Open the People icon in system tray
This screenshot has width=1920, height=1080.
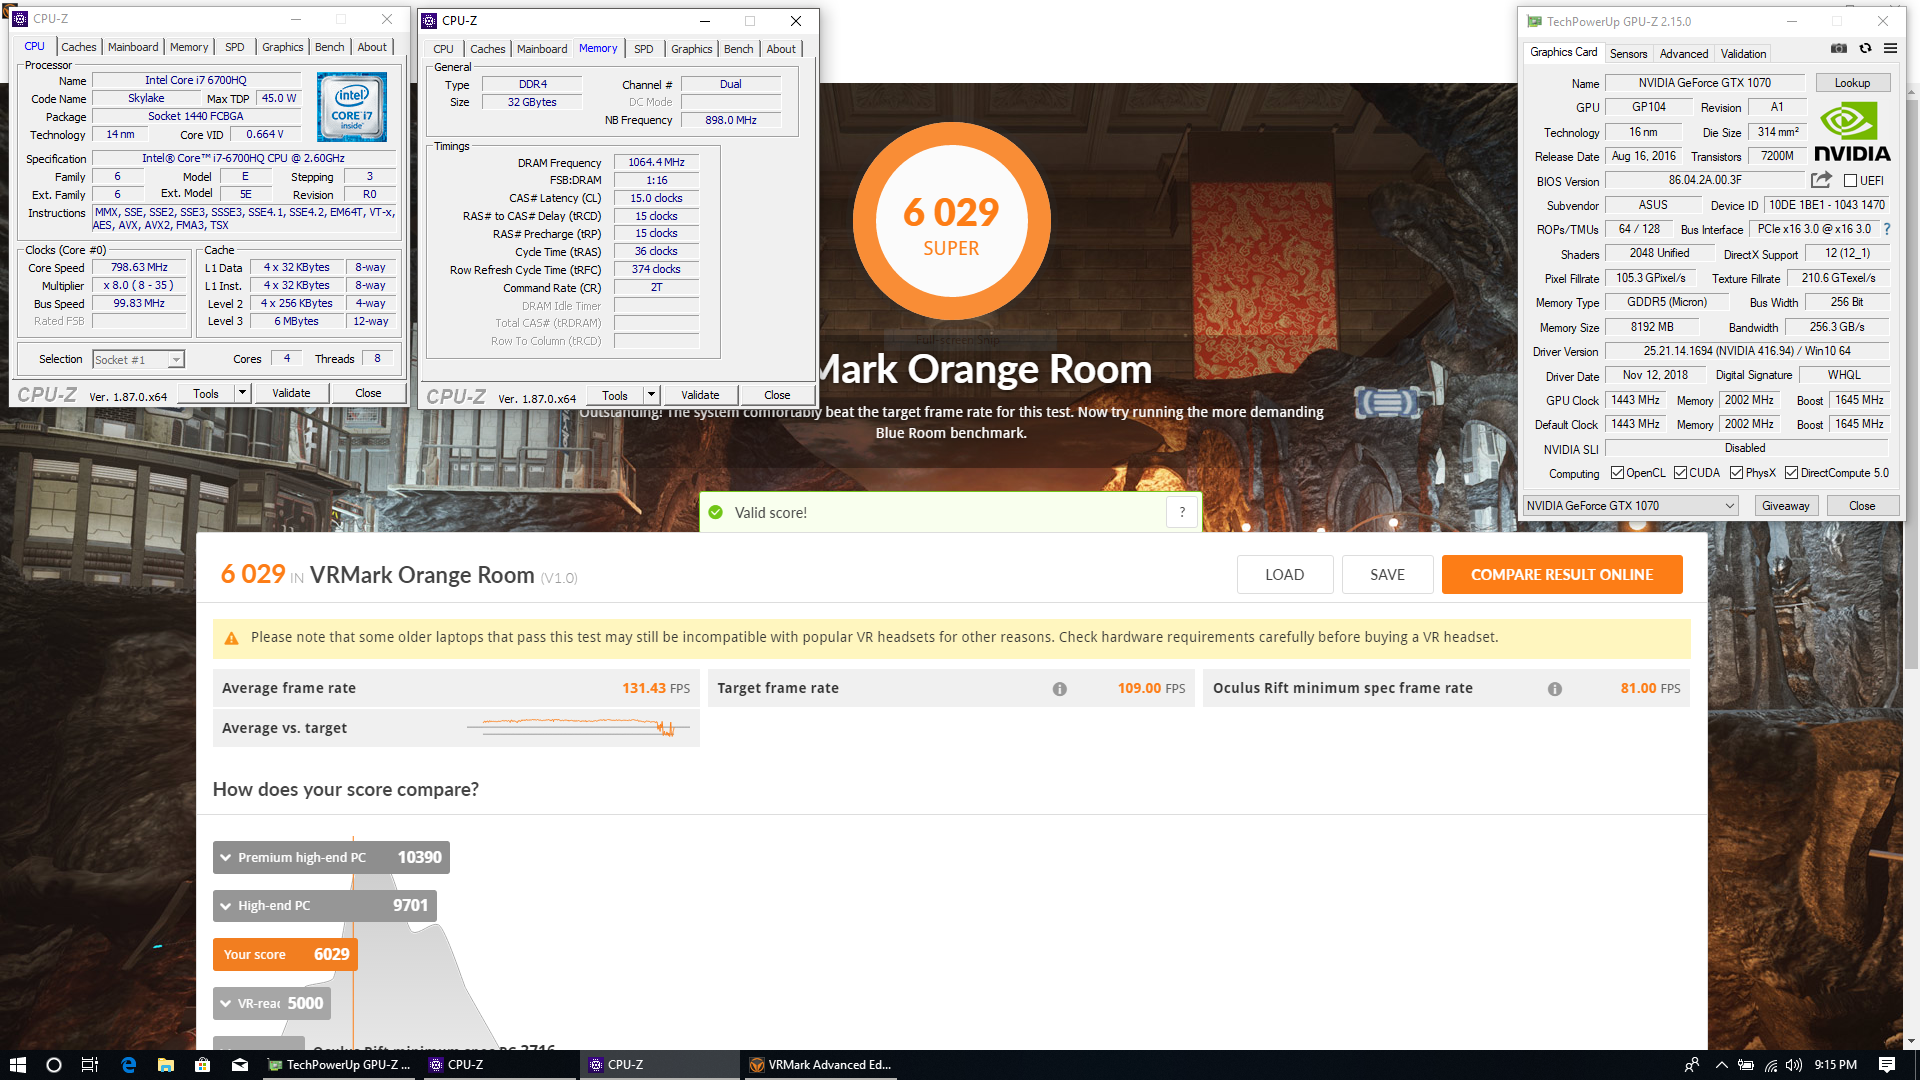(x=1692, y=1065)
